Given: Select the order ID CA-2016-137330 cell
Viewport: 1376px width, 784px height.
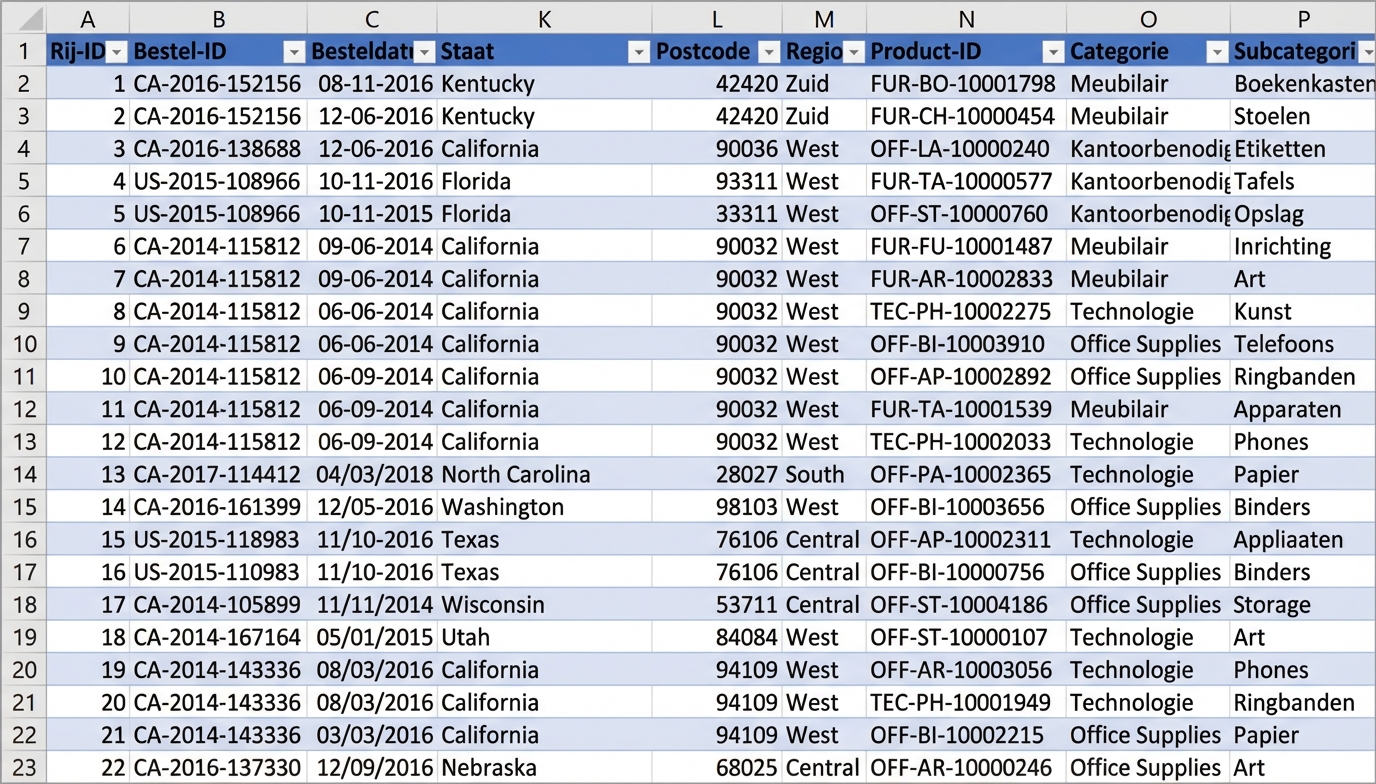Looking at the screenshot, I should coord(217,768).
